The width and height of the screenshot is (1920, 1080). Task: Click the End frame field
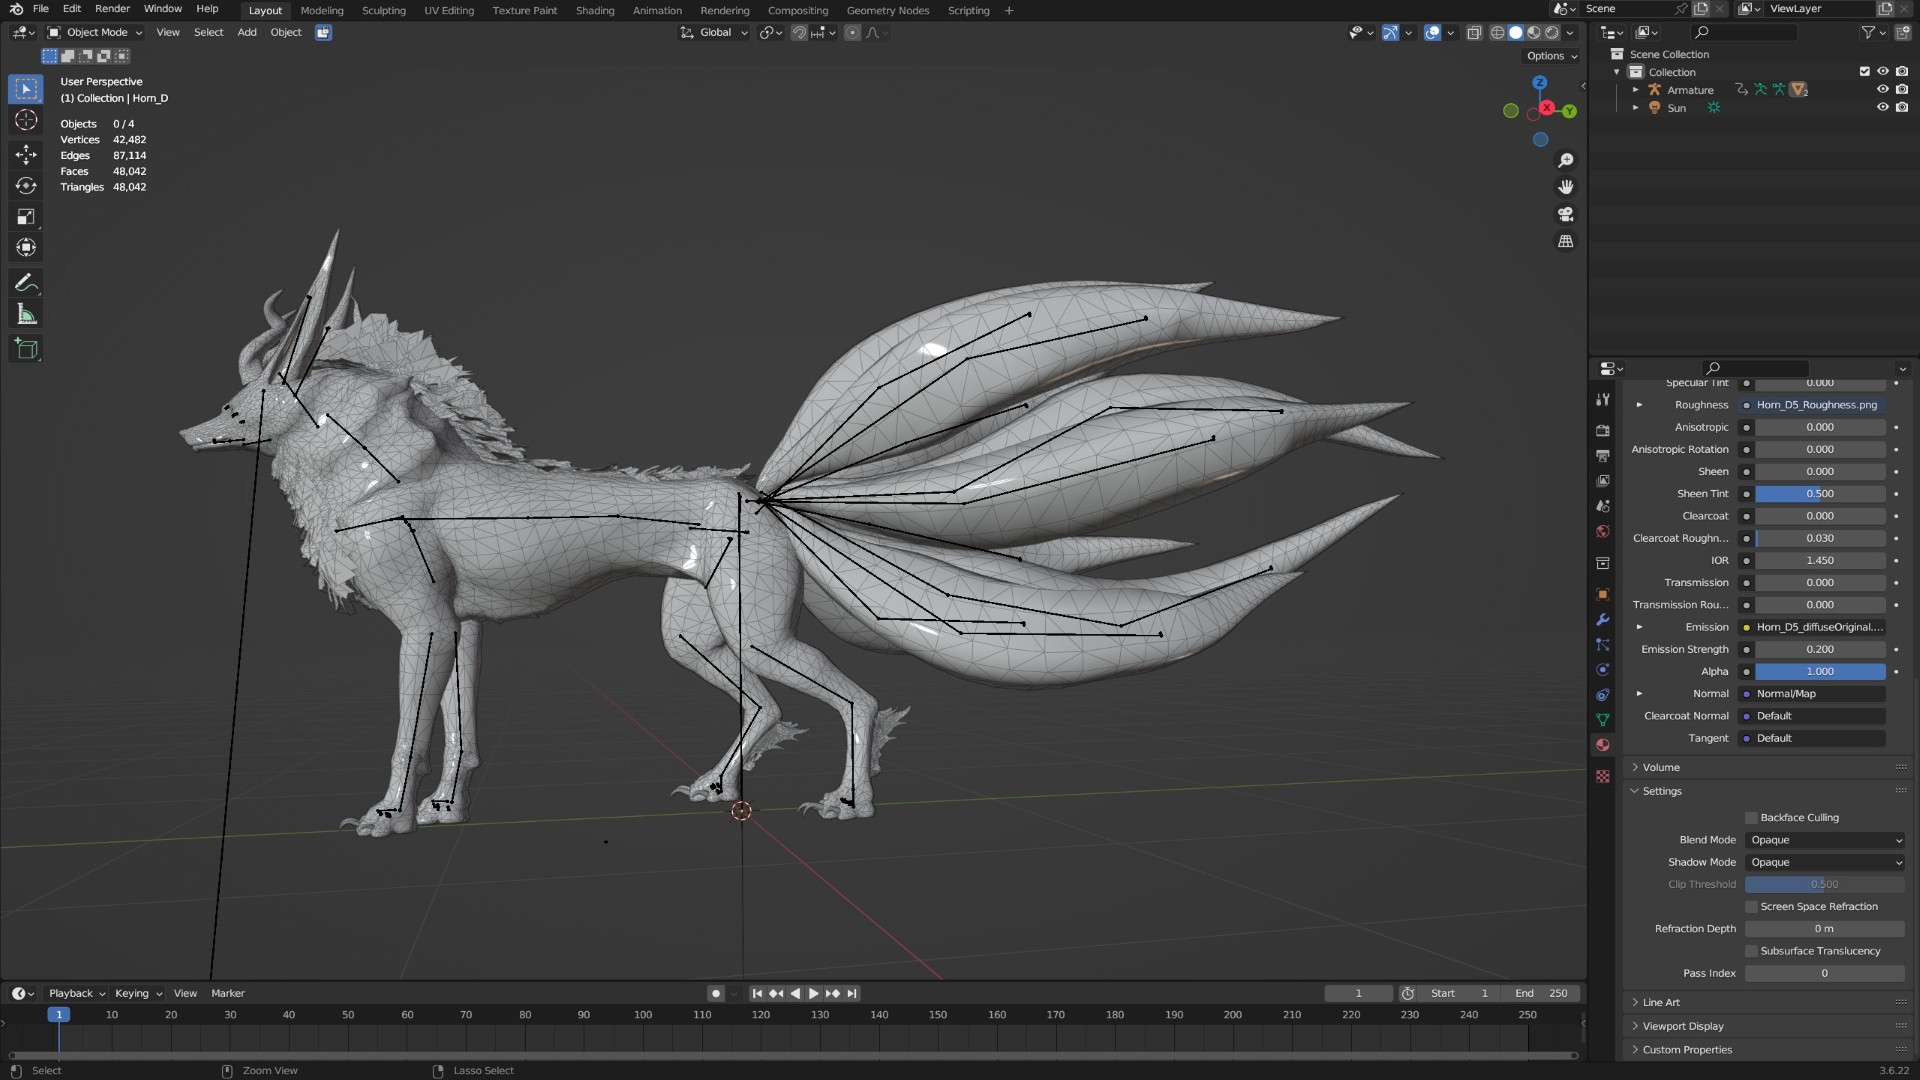click(1541, 994)
